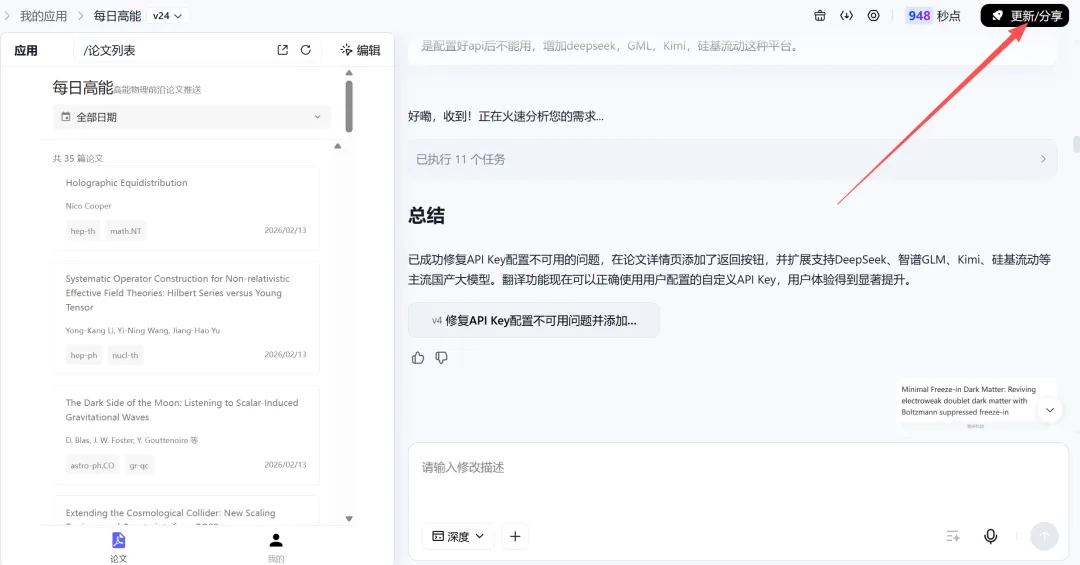Click the send arrow button
The image size is (1080, 565).
[x=1044, y=536]
